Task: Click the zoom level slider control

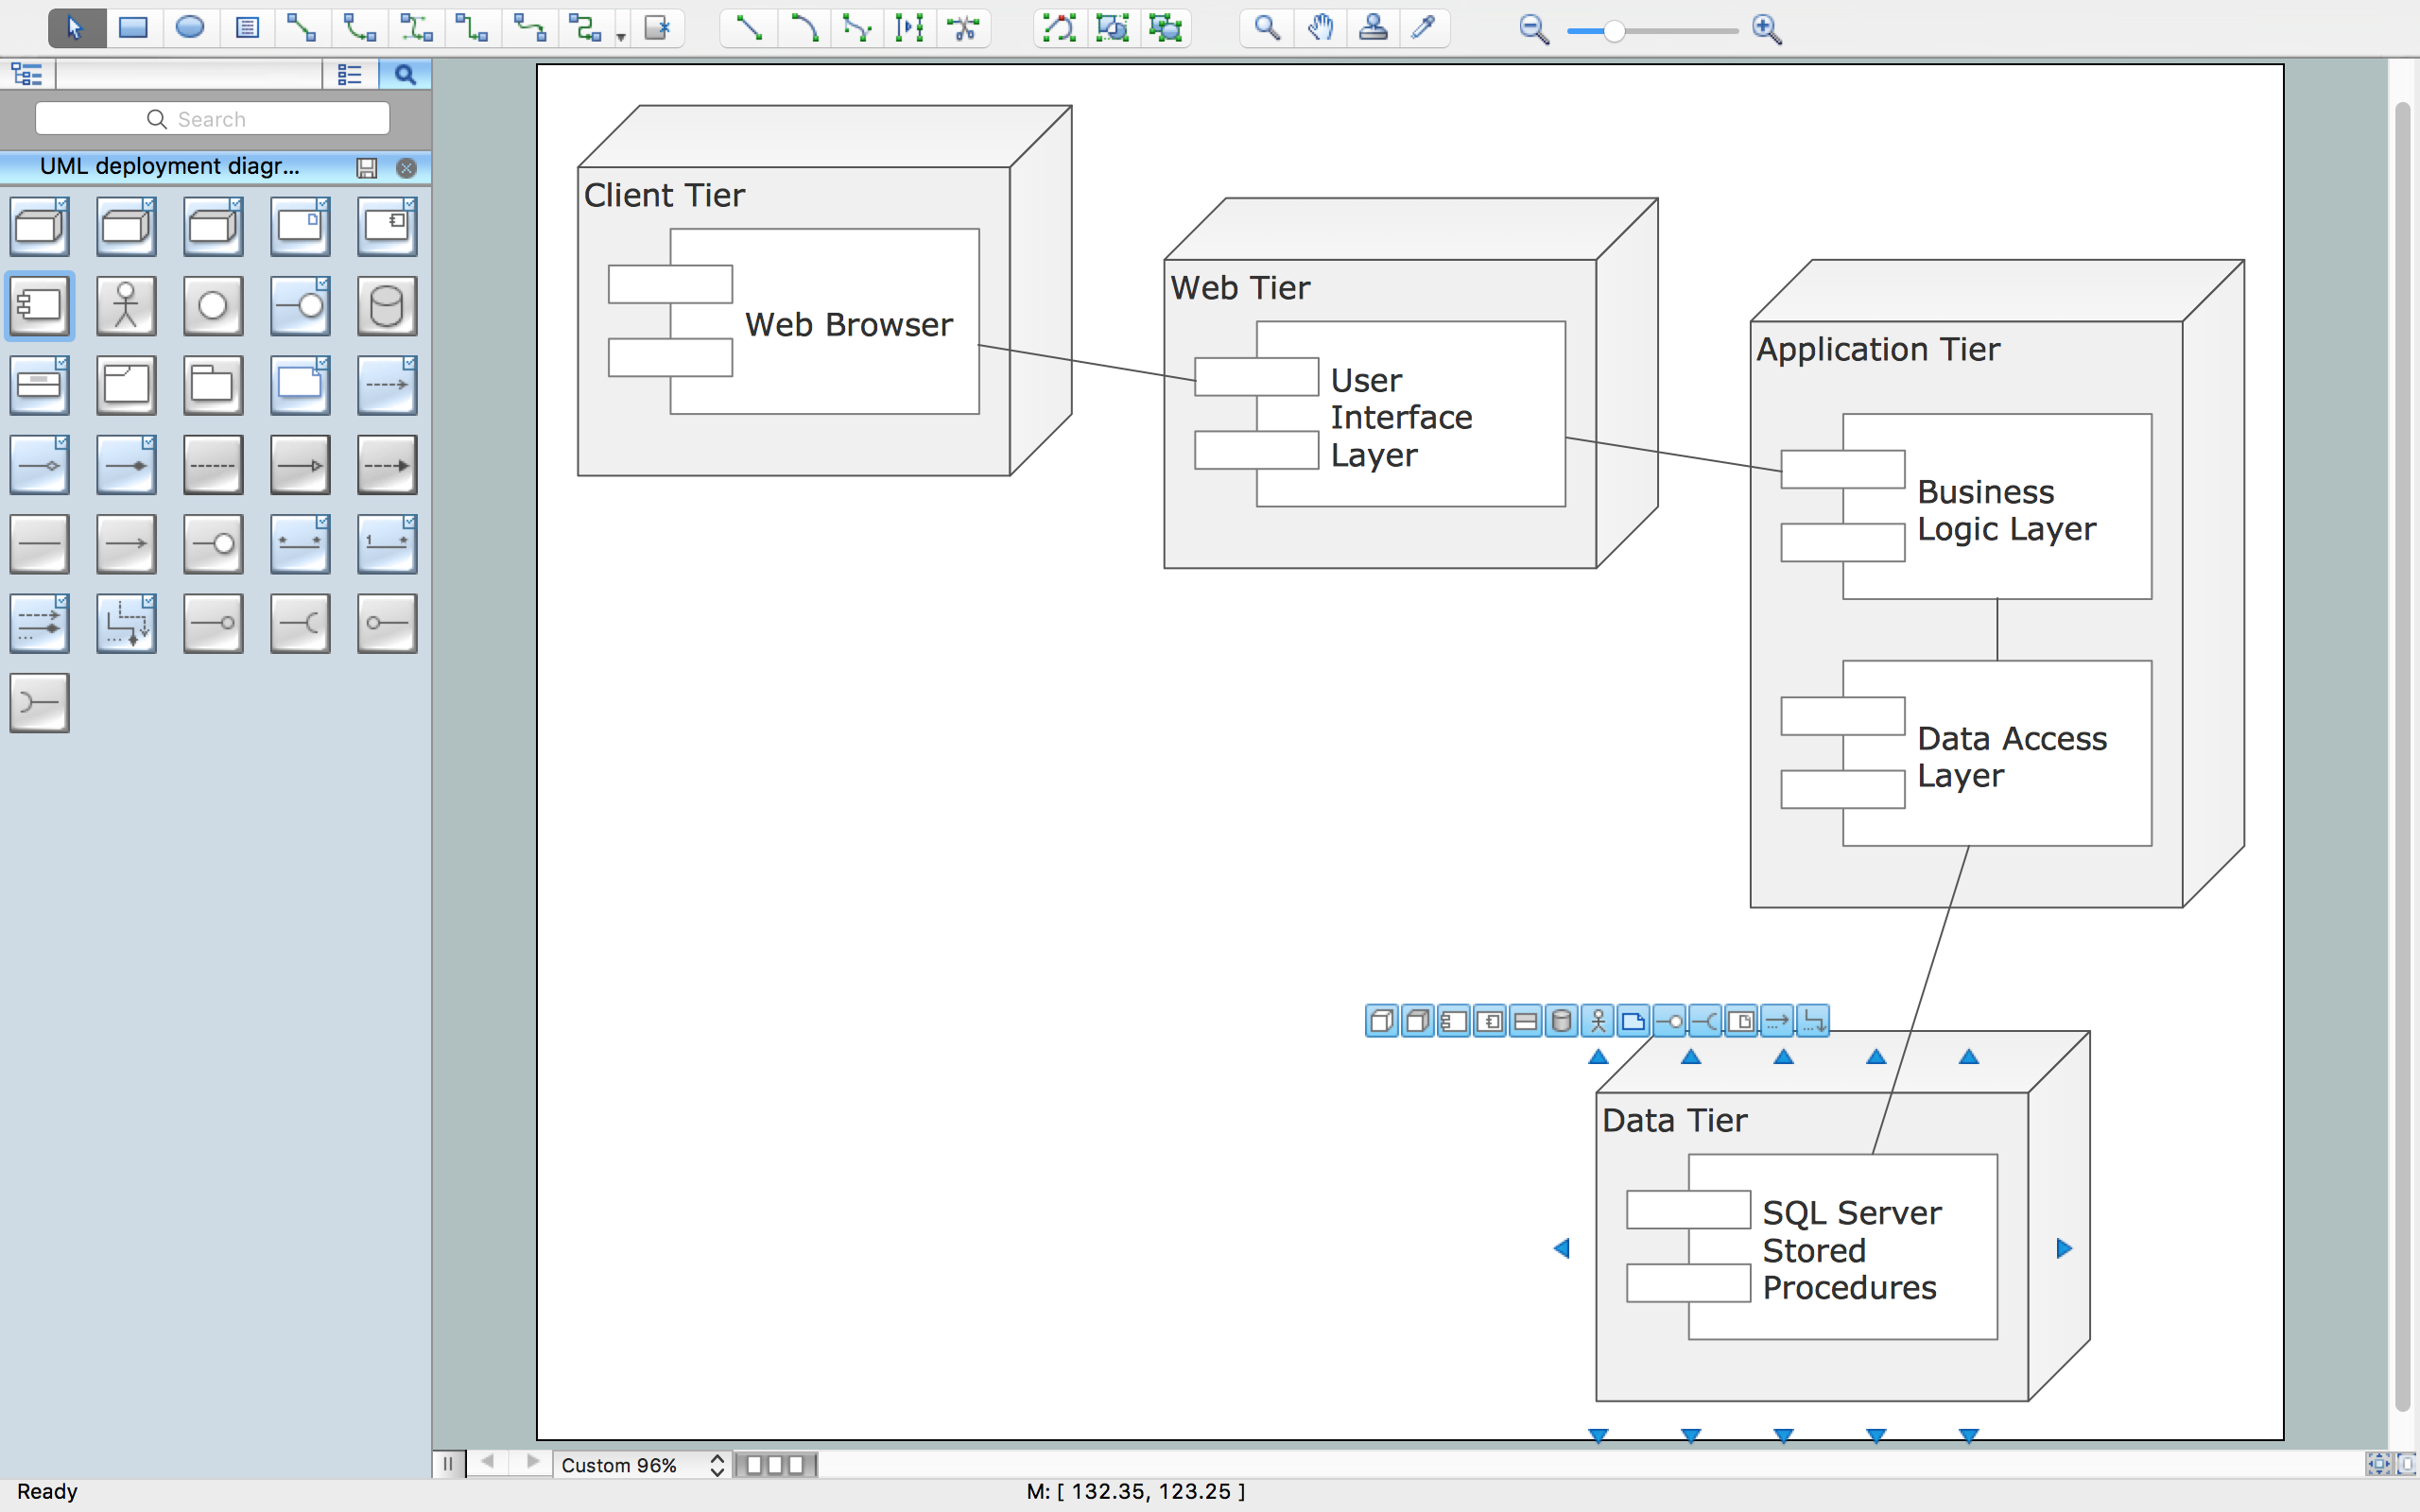Action: click(1647, 29)
